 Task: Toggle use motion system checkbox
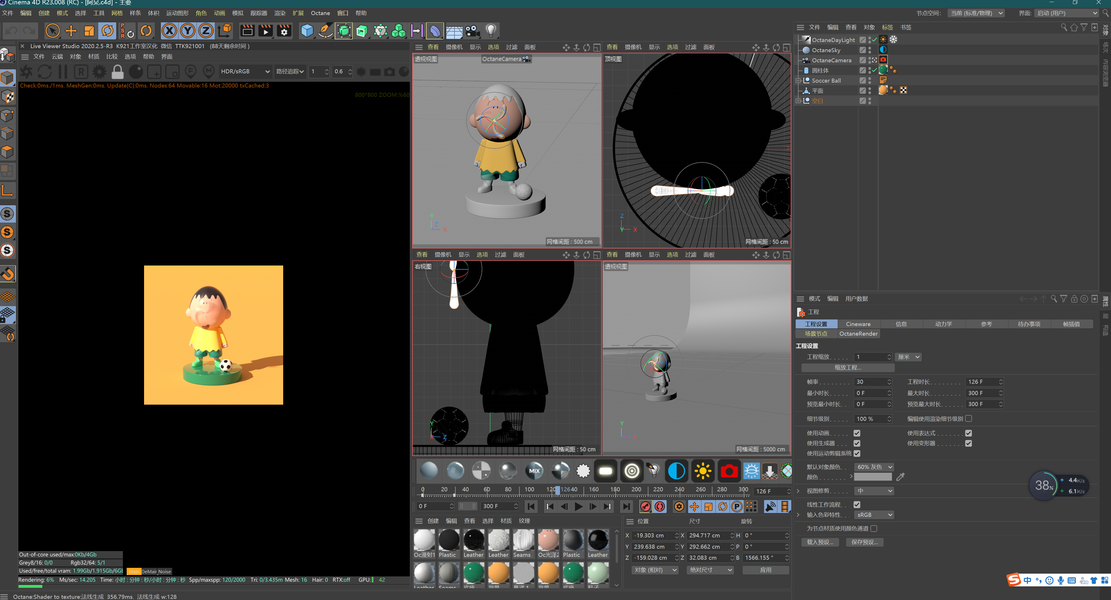pyautogui.click(x=857, y=453)
